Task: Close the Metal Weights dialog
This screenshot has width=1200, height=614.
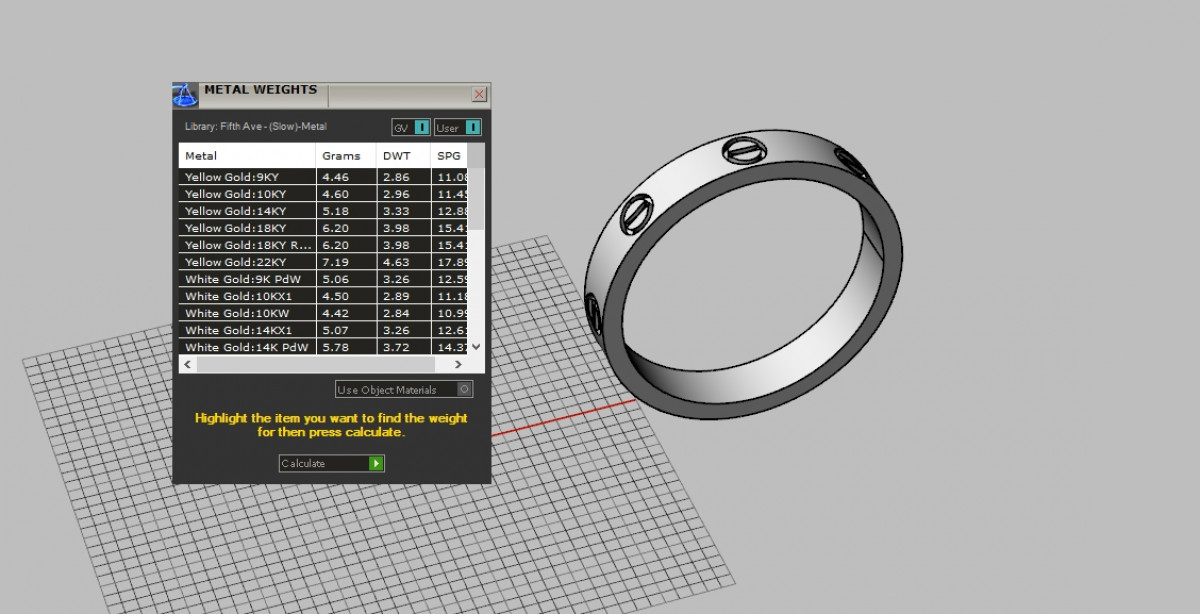Action: 479,94
